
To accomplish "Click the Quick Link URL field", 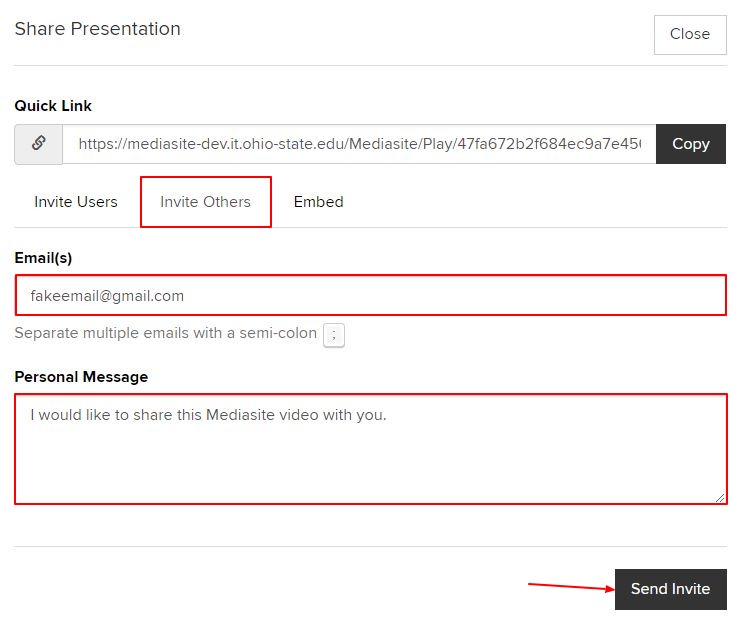I will 359,144.
